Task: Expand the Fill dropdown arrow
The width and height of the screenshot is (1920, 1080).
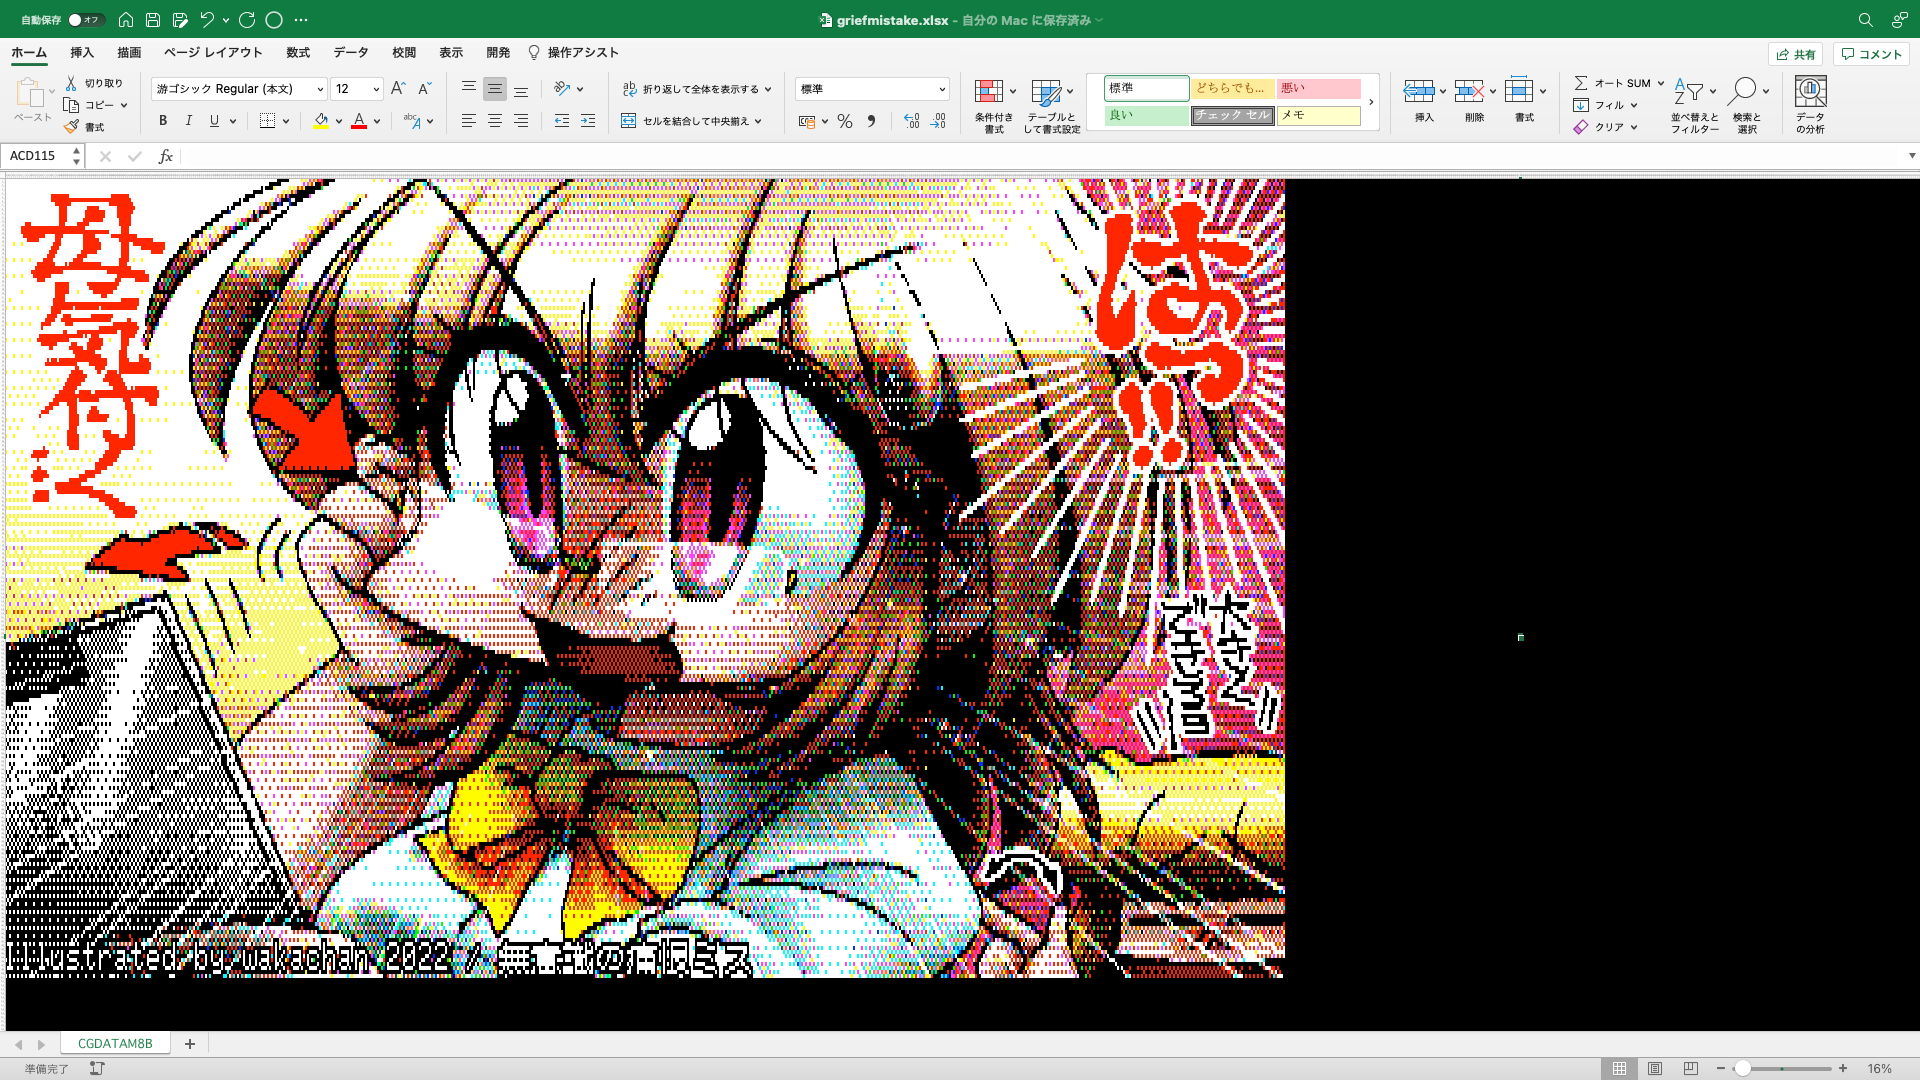Action: coord(1634,105)
